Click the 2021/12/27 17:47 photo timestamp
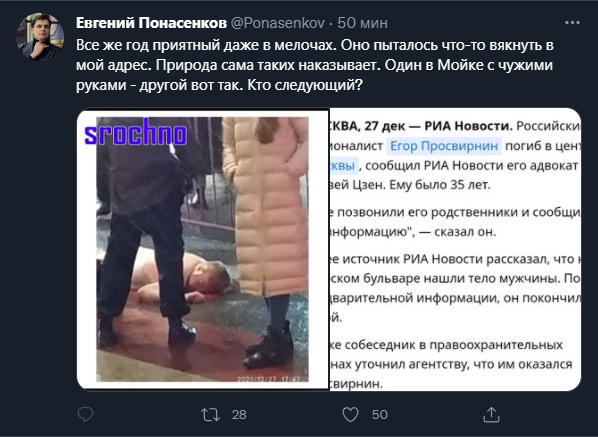The image size is (598, 437). 268,379
